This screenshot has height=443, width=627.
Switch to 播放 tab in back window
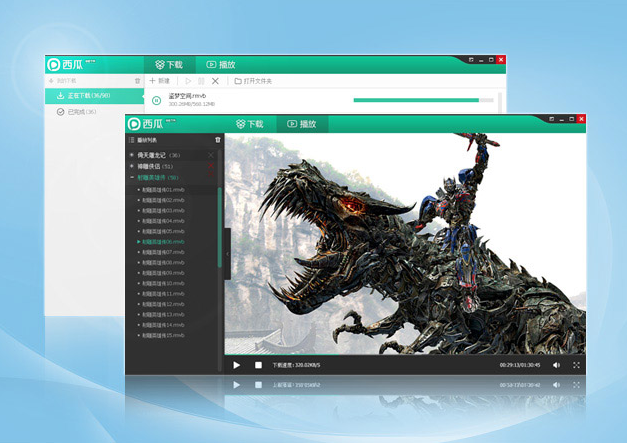tap(221, 64)
